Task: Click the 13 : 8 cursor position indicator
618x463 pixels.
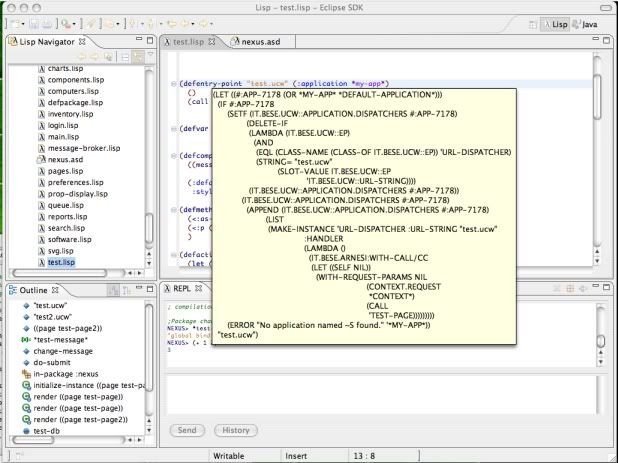Action: tap(364, 456)
